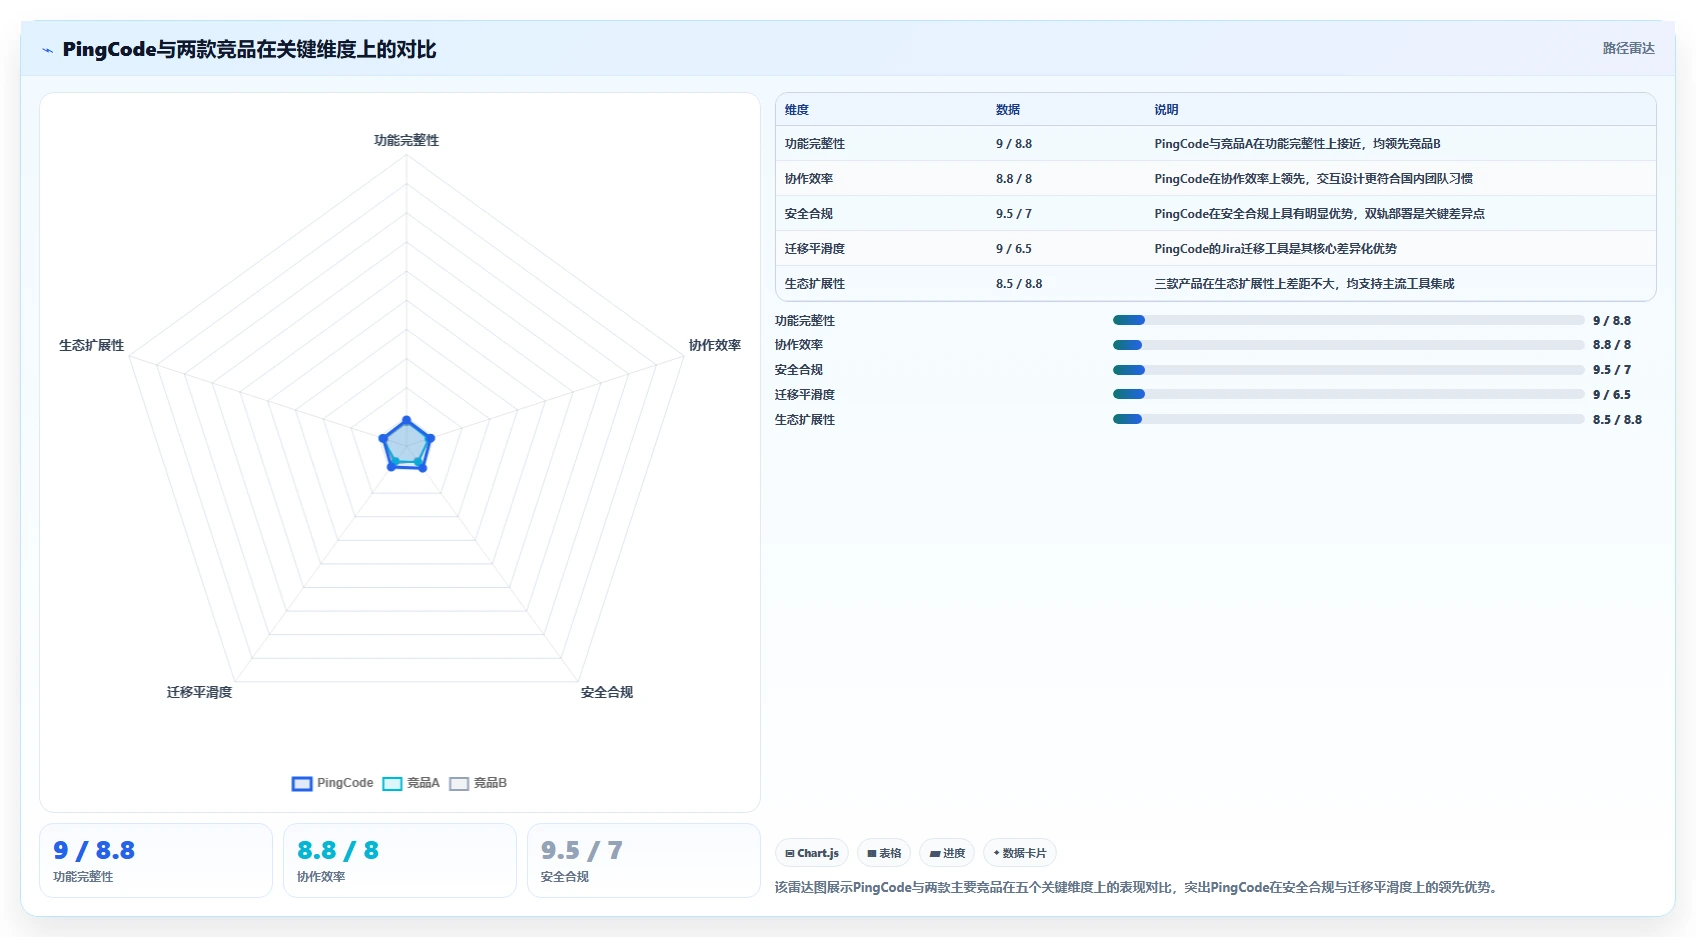Click the 安全合规 table row cell
The width and height of the screenshot is (1696, 937).
(809, 214)
